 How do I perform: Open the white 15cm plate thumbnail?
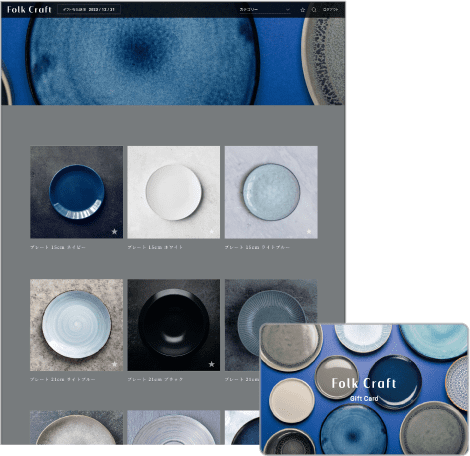(174, 192)
